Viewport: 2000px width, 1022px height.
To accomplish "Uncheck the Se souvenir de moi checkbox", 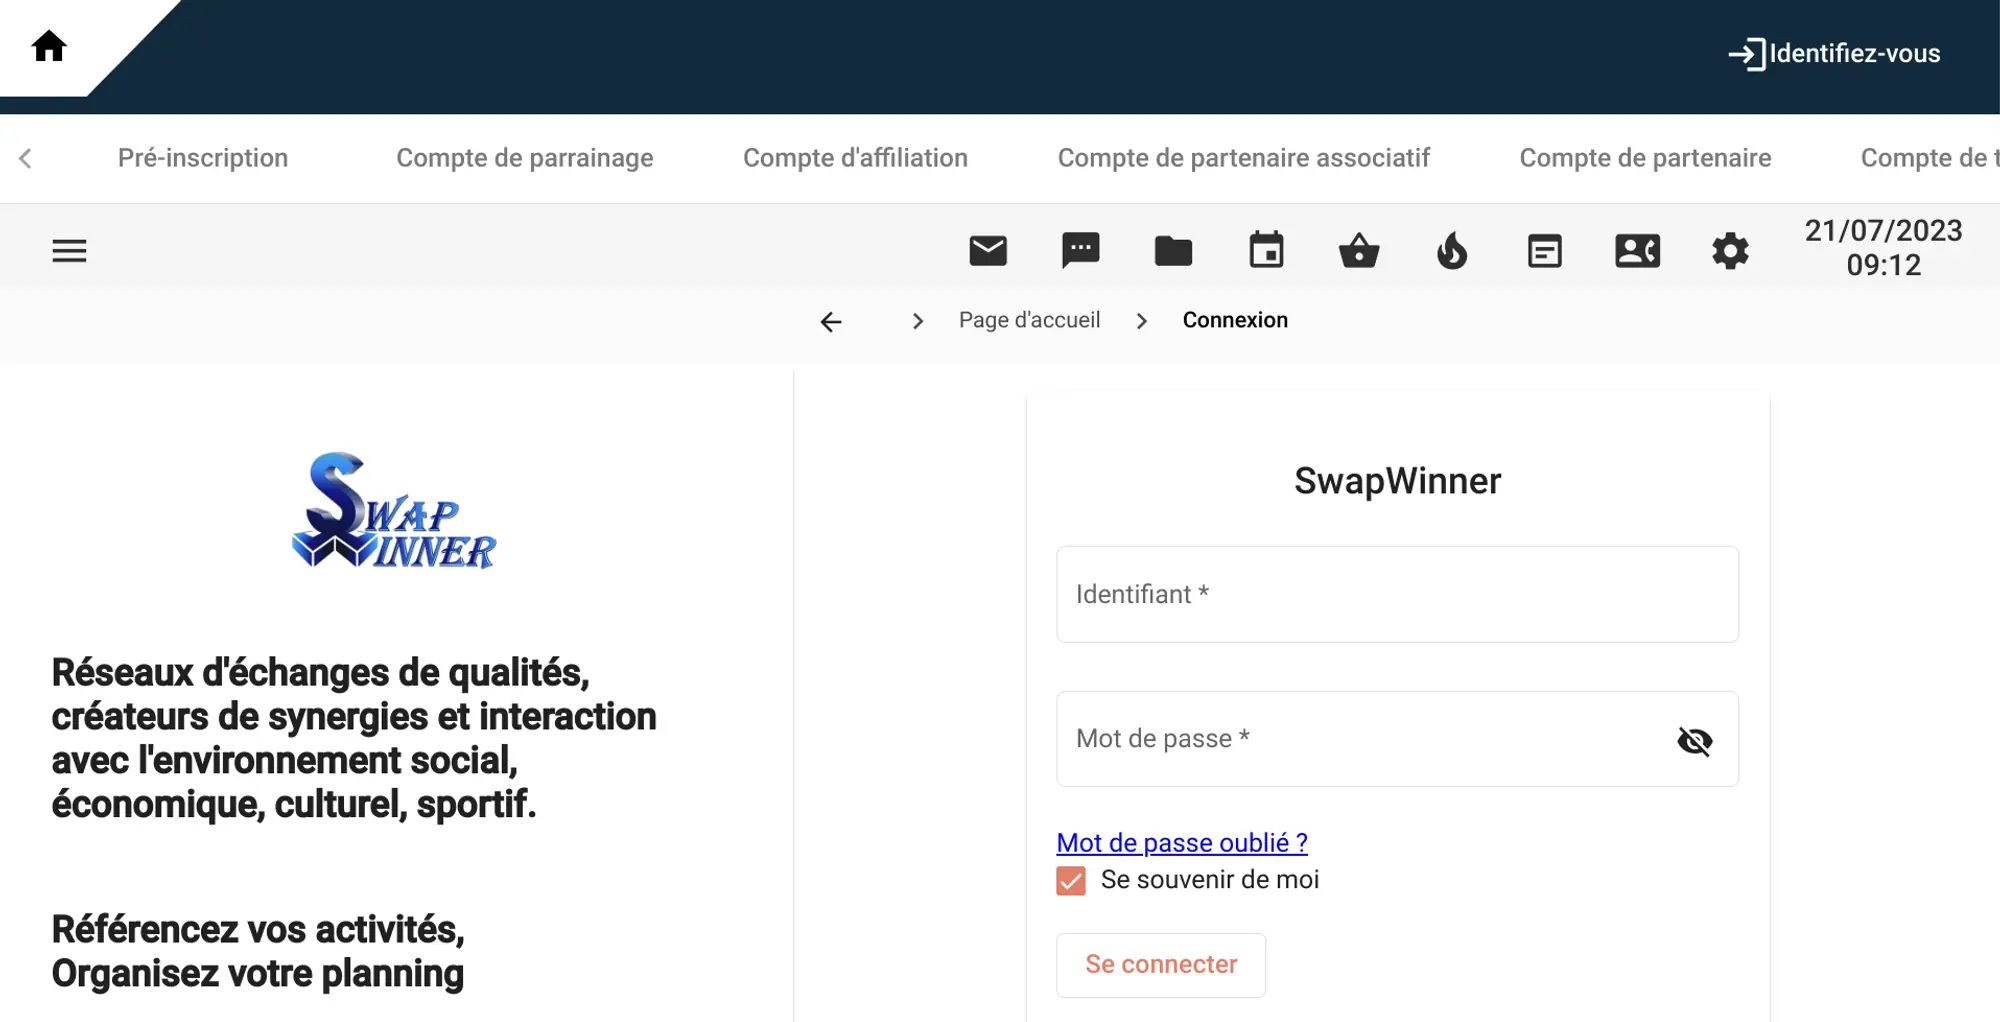I will tap(1071, 881).
